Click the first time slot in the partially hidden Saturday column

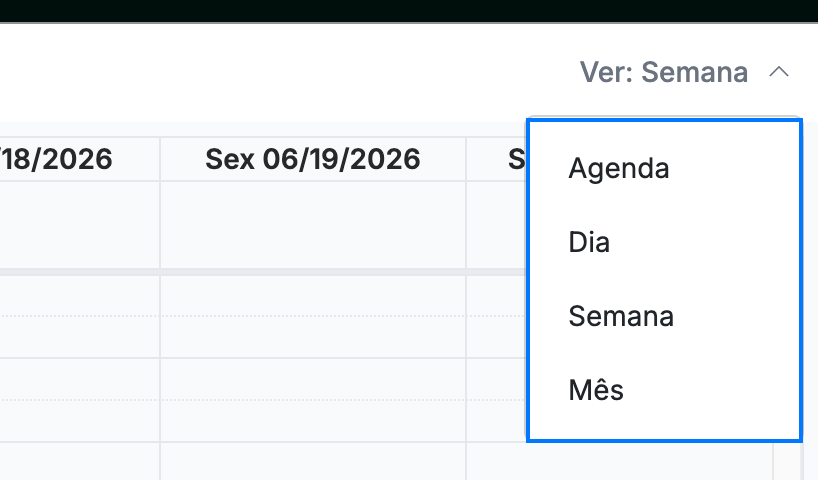point(496,295)
